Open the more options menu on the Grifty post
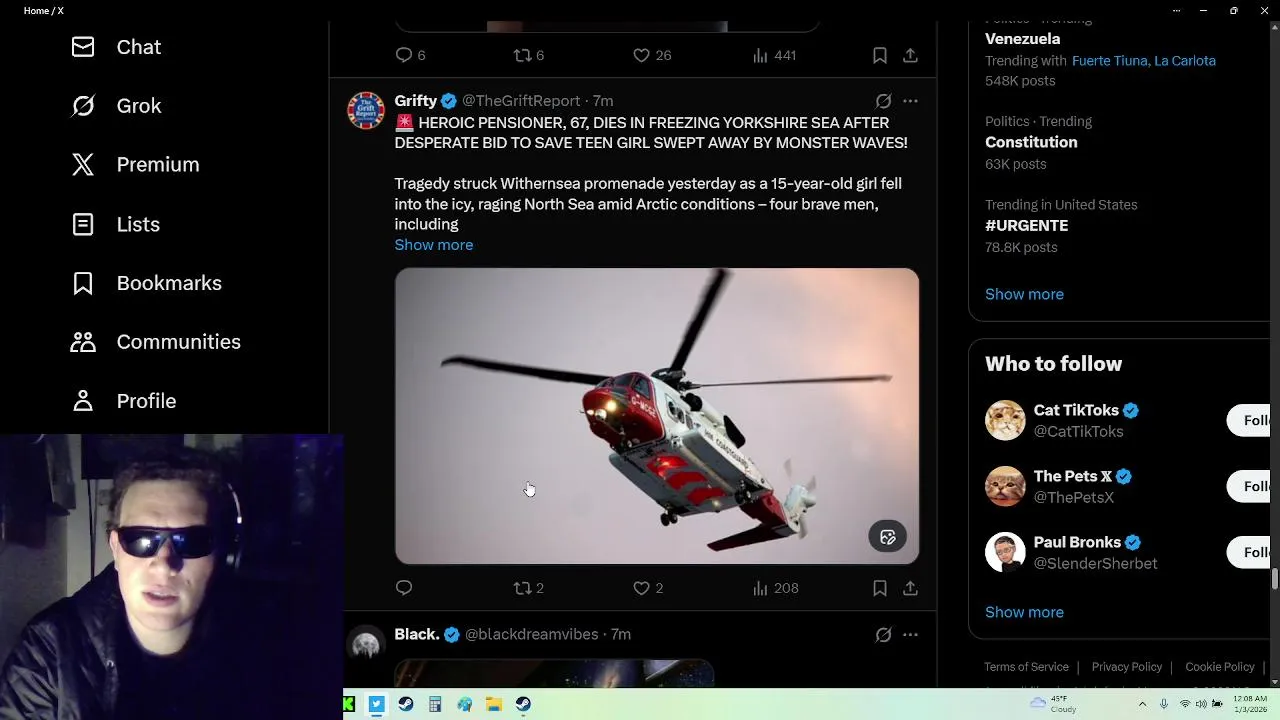This screenshot has height=720, width=1280. (x=910, y=101)
